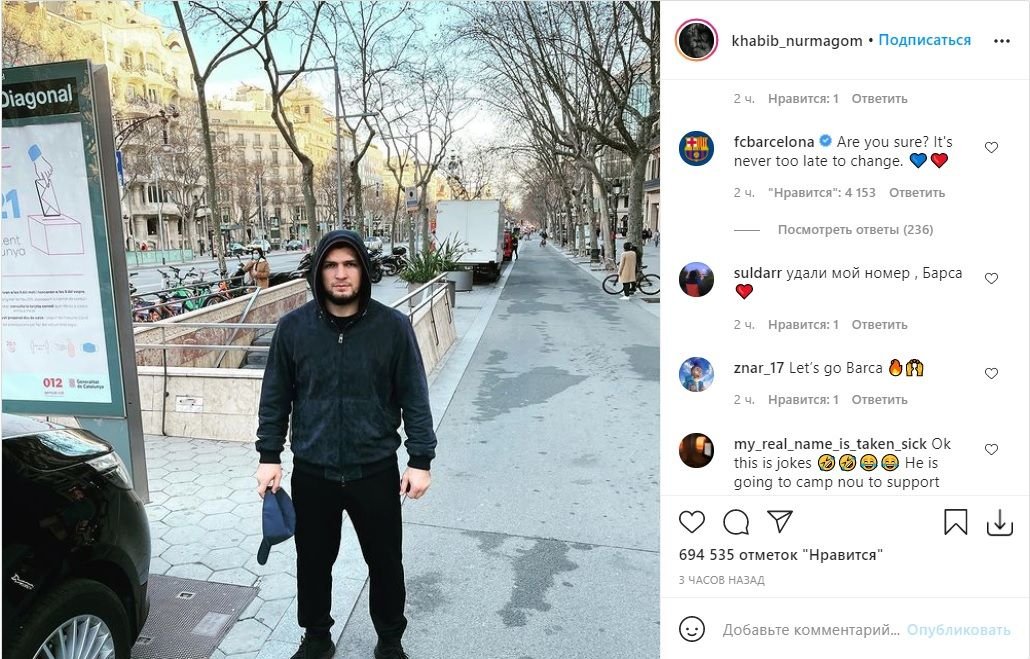1030x659 pixels.
Task: Expand replies "Посмотреть ответы (236)"
Action: [x=855, y=230]
